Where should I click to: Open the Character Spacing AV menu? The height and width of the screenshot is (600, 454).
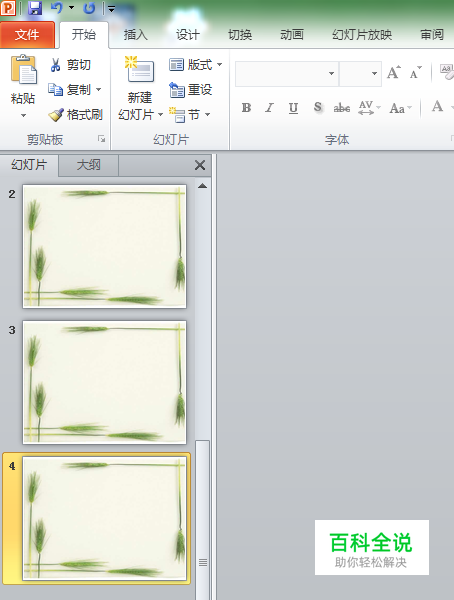tap(369, 108)
